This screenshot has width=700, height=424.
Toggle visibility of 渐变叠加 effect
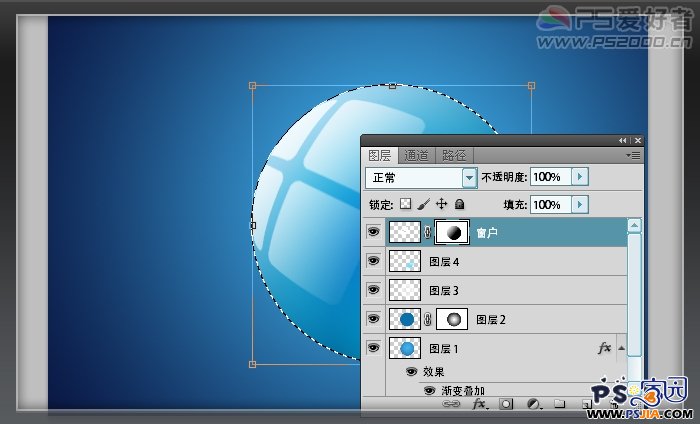pyautogui.click(x=429, y=390)
